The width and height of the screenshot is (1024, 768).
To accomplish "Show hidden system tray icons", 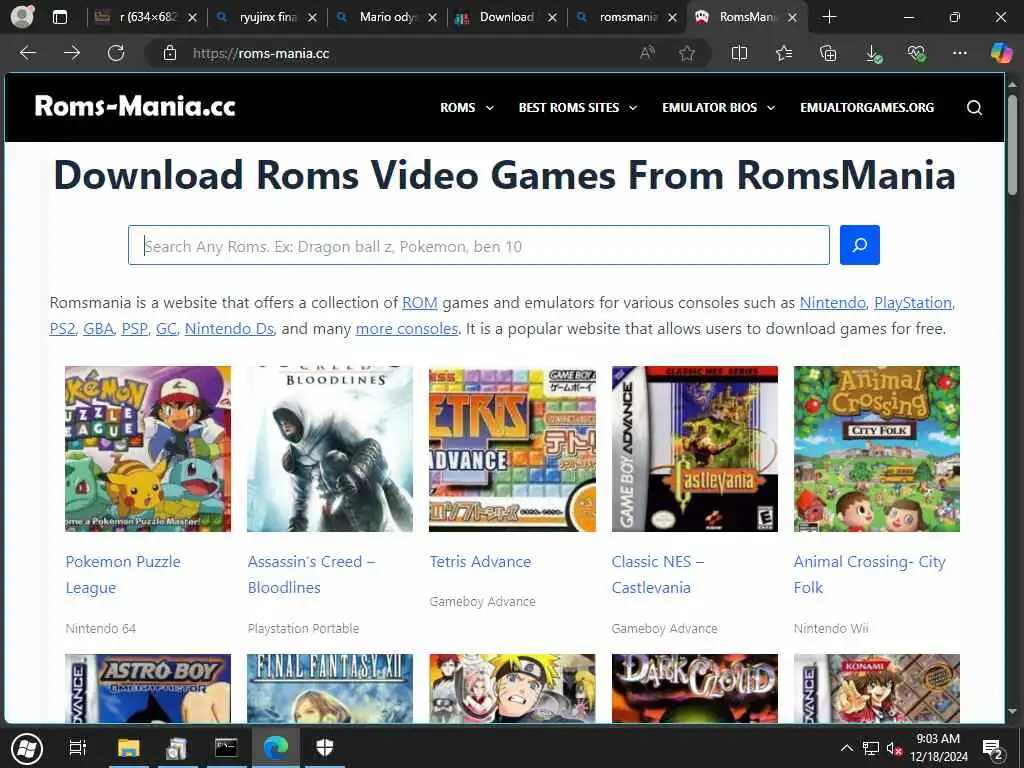I will tap(846, 748).
